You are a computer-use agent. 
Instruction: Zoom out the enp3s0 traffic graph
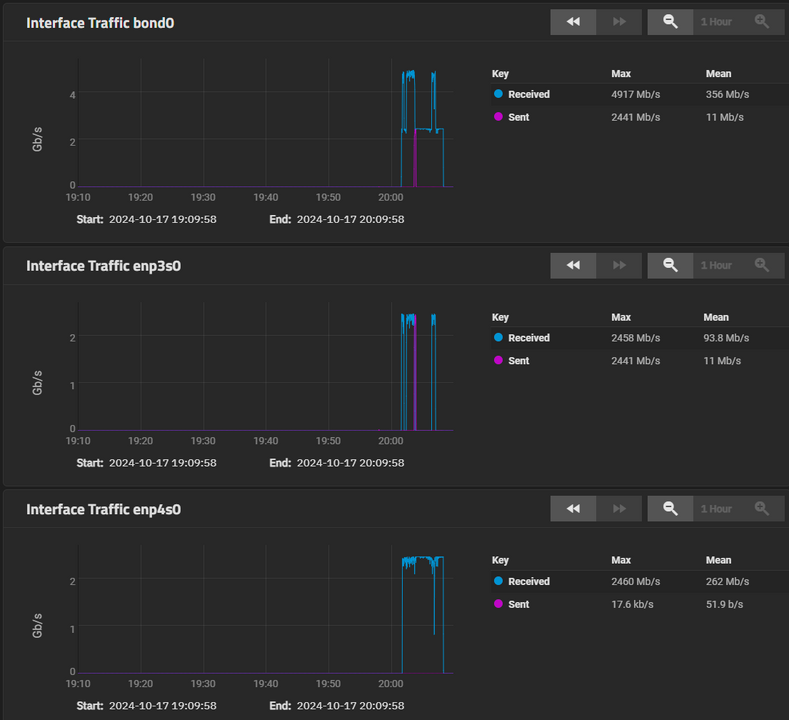pos(671,265)
